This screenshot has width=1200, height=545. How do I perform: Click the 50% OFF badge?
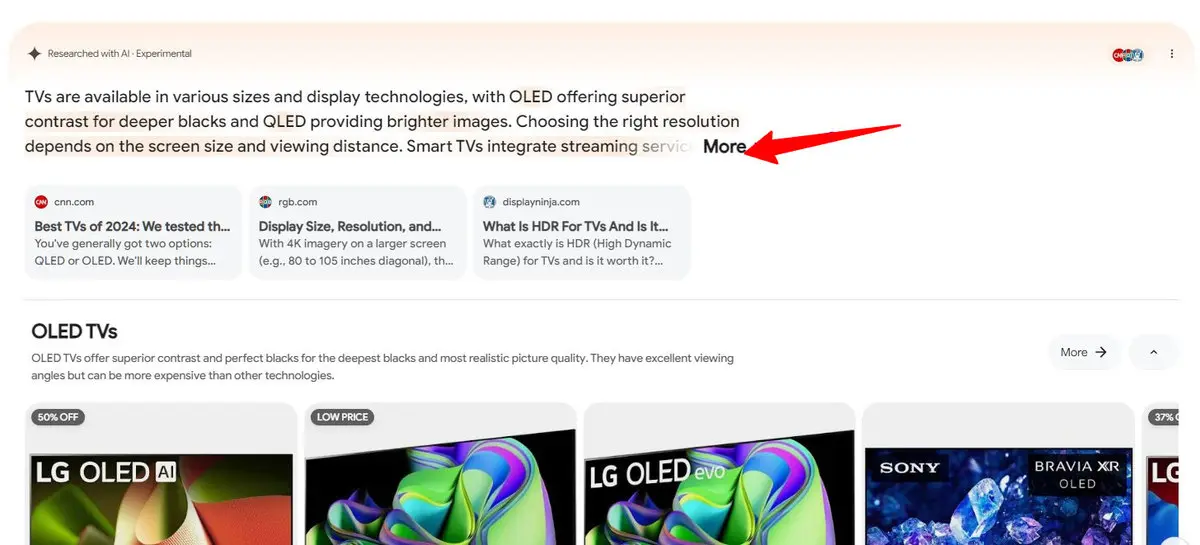57,417
